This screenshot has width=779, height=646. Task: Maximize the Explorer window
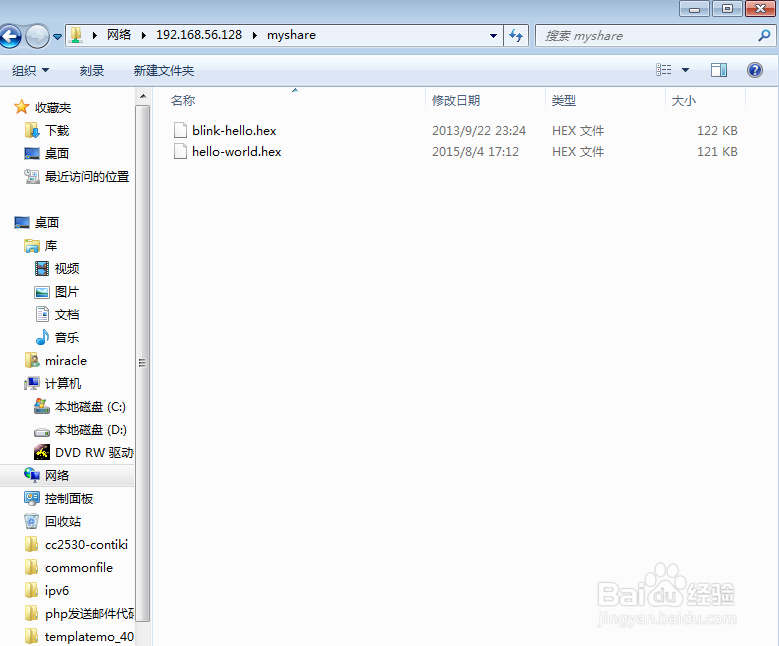(x=727, y=8)
